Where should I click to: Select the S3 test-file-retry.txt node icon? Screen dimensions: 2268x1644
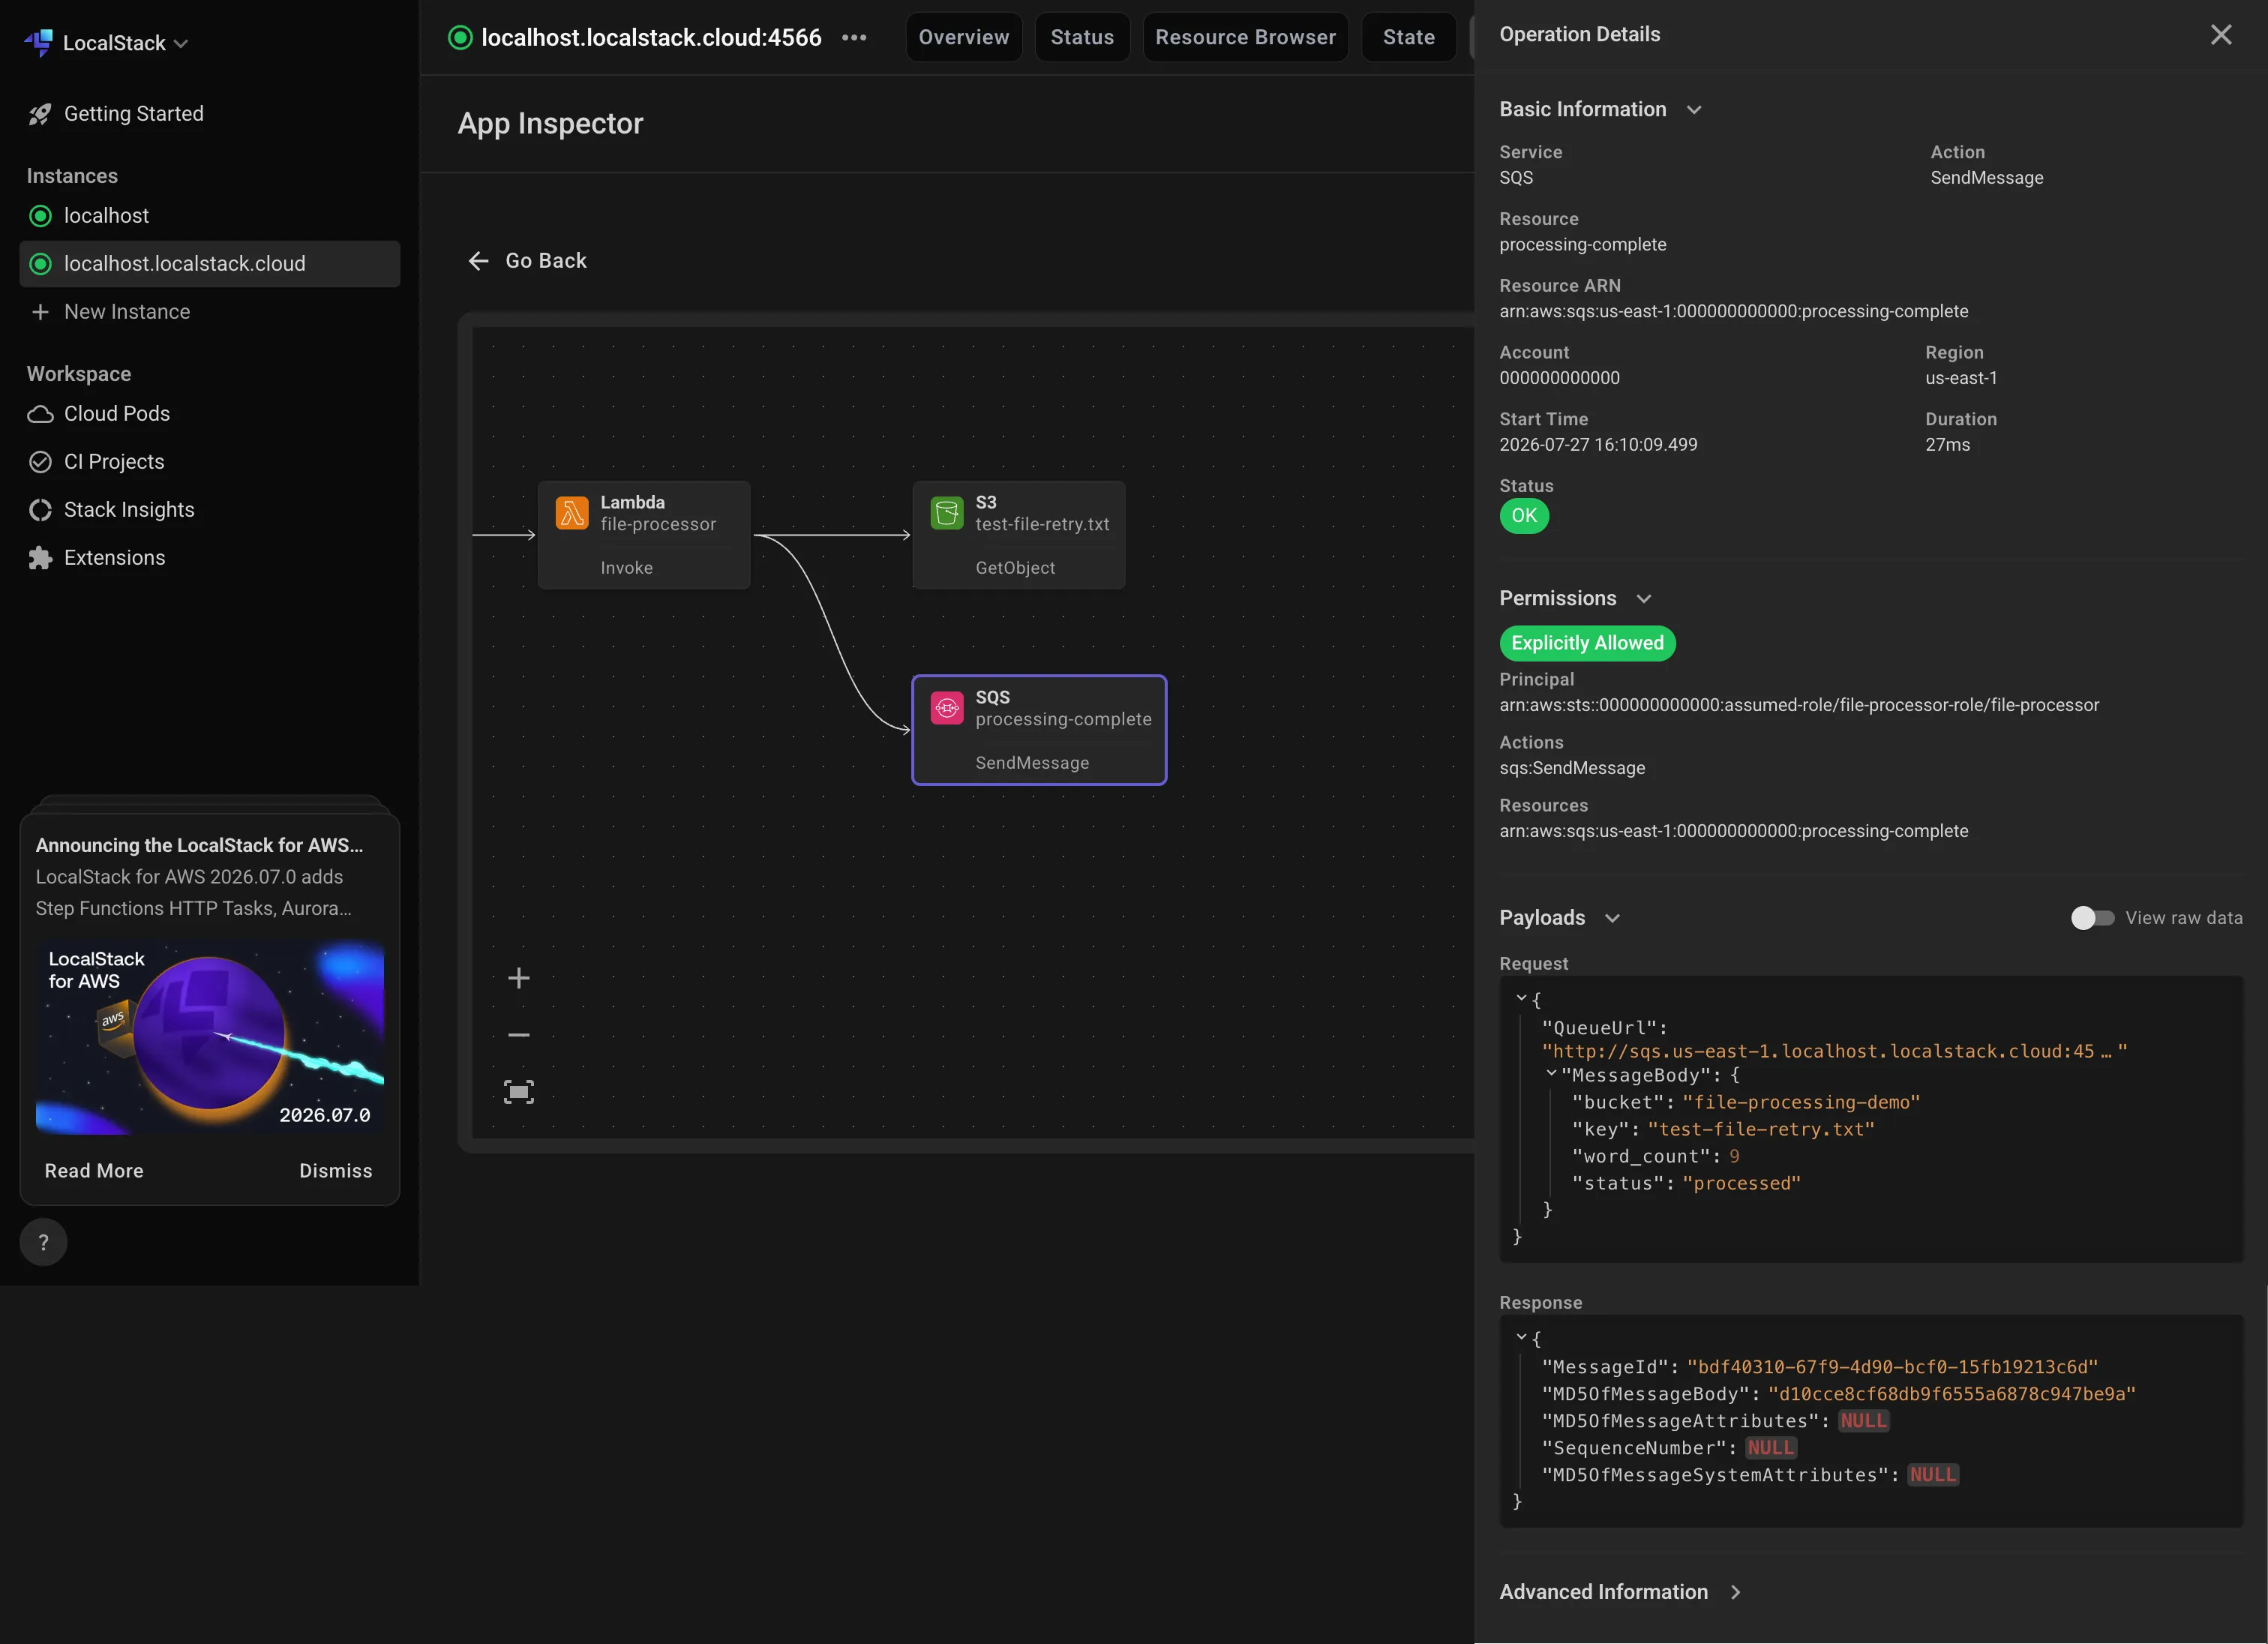(x=947, y=513)
